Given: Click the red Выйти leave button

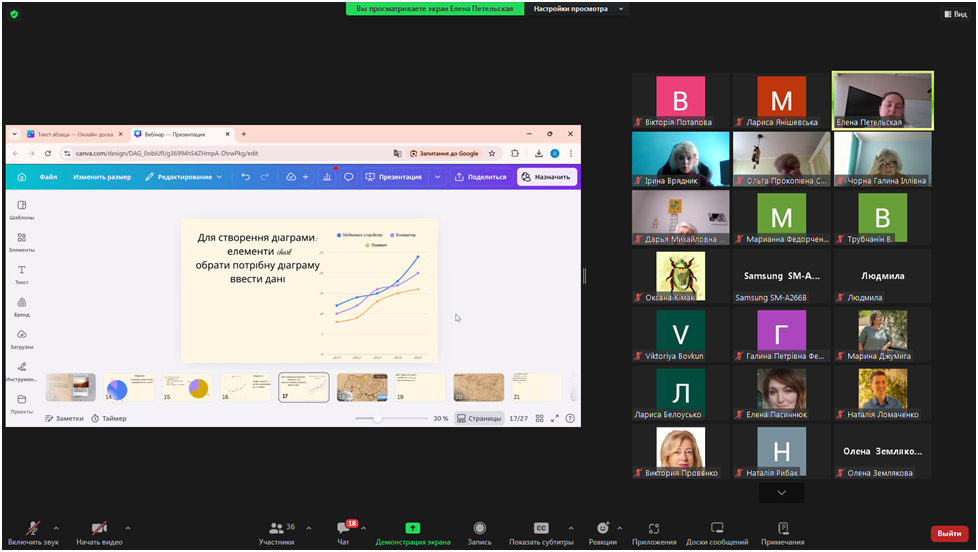Looking at the screenshot, I should point(949,533).
